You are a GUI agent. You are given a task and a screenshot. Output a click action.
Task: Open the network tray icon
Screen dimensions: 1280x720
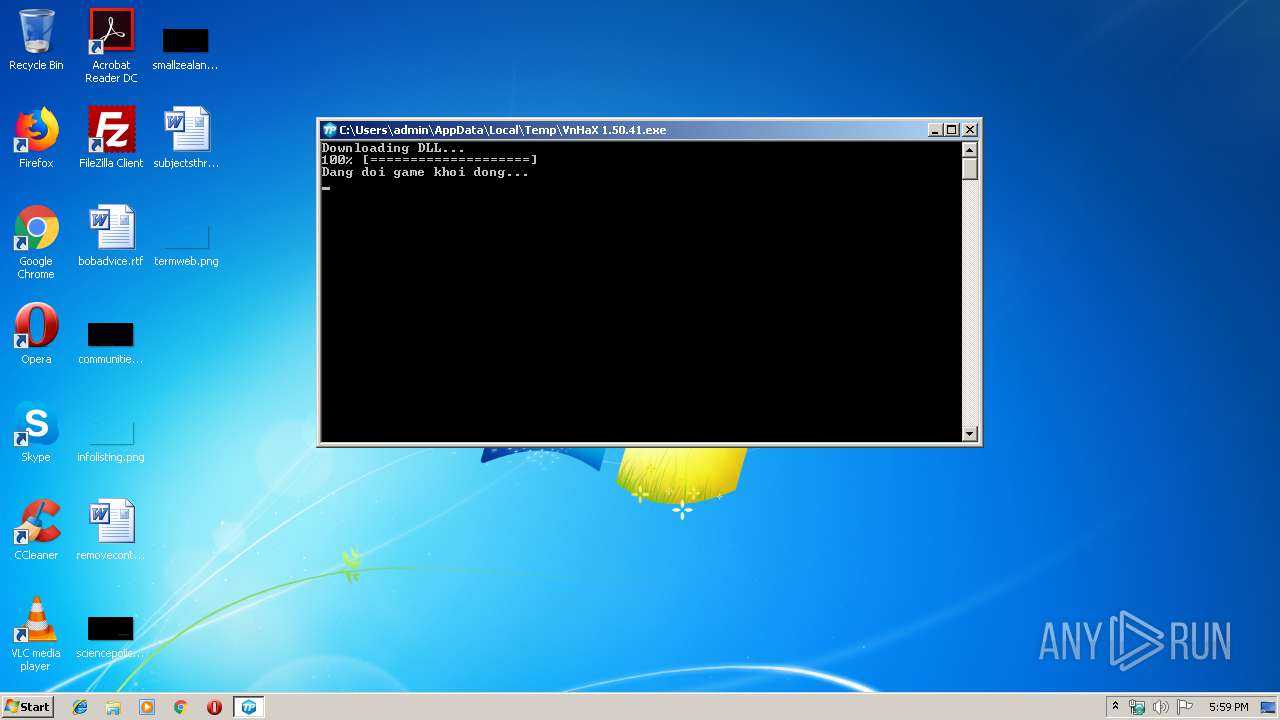1137,707
